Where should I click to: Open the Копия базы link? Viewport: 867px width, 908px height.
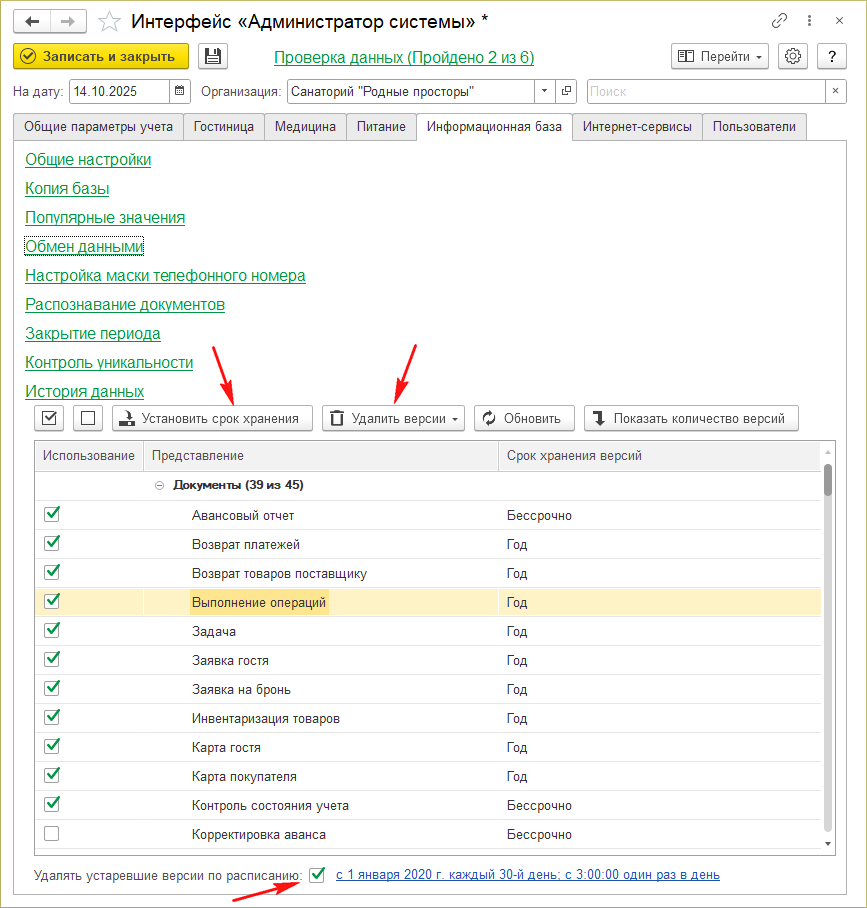click(x=67, y=189)
